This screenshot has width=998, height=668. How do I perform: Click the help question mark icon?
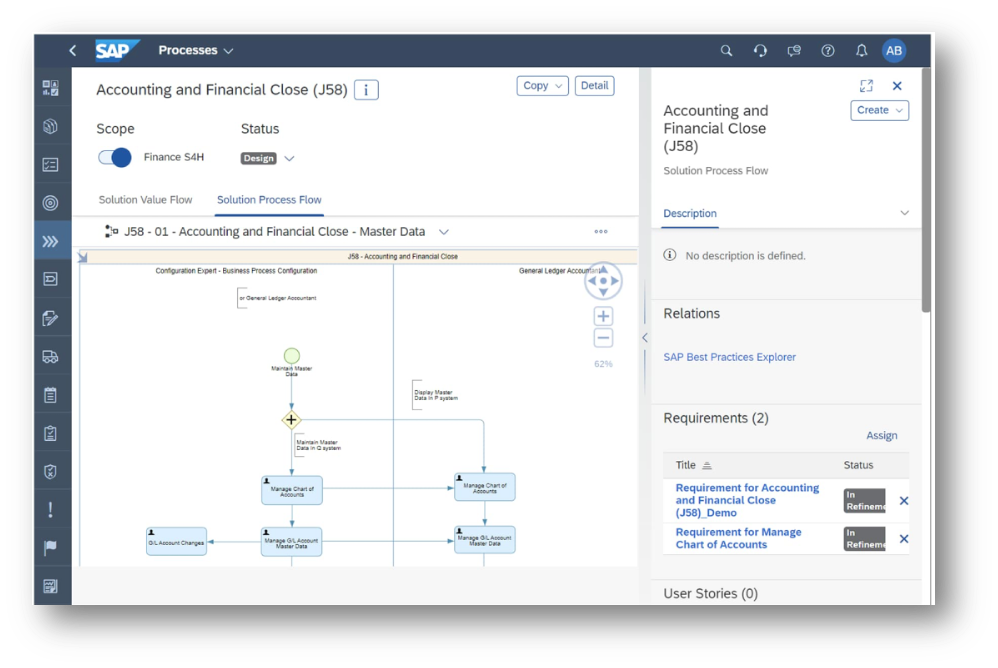[828, 51]
